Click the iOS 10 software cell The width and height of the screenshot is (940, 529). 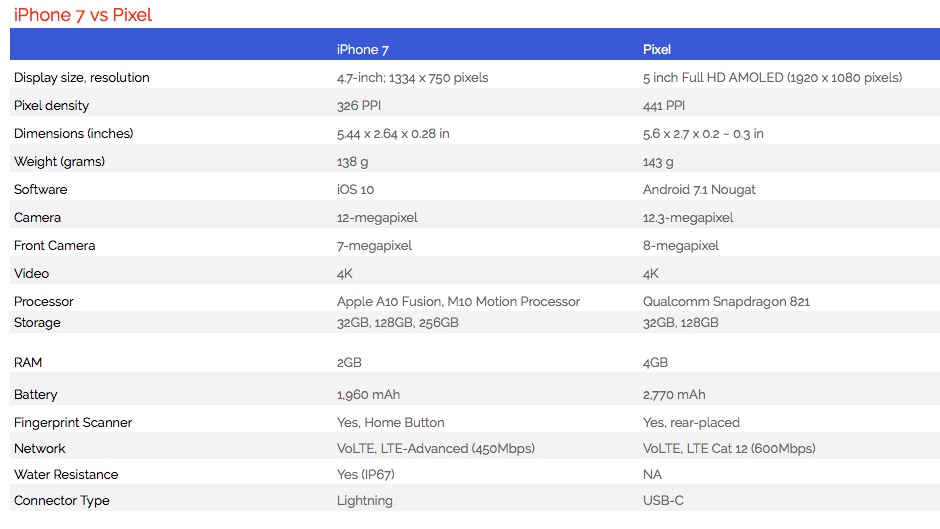tap(356, 189)
